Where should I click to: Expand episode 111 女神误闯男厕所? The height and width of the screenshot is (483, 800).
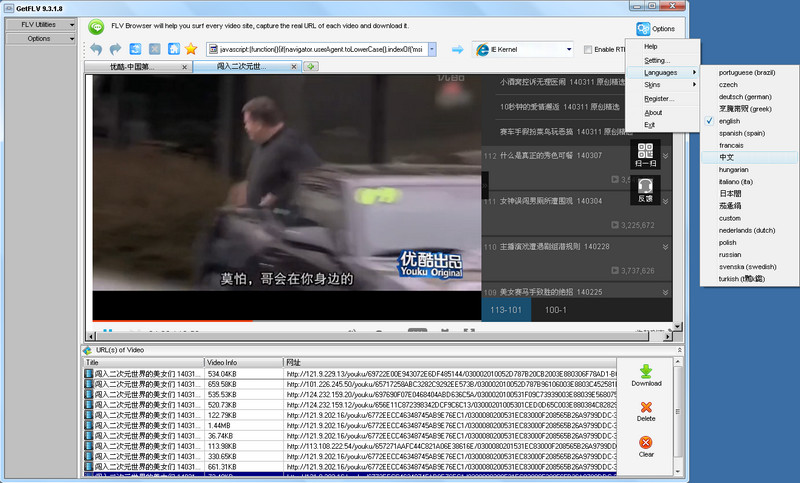click(665, 201)
